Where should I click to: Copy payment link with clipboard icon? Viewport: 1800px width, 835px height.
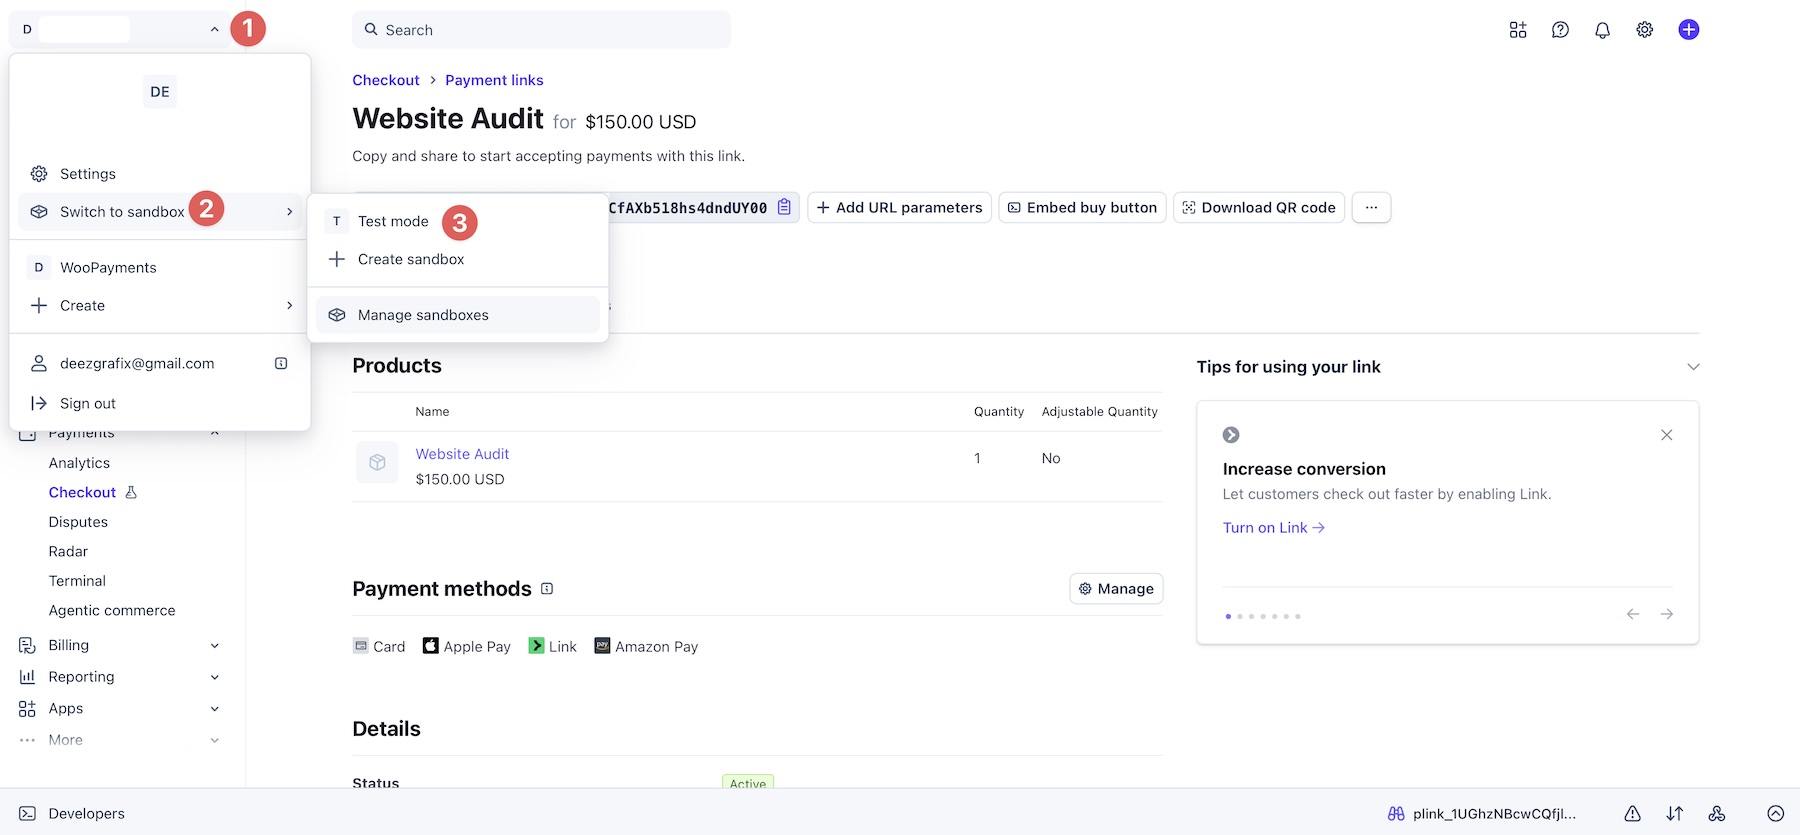(x=784, y=207)
